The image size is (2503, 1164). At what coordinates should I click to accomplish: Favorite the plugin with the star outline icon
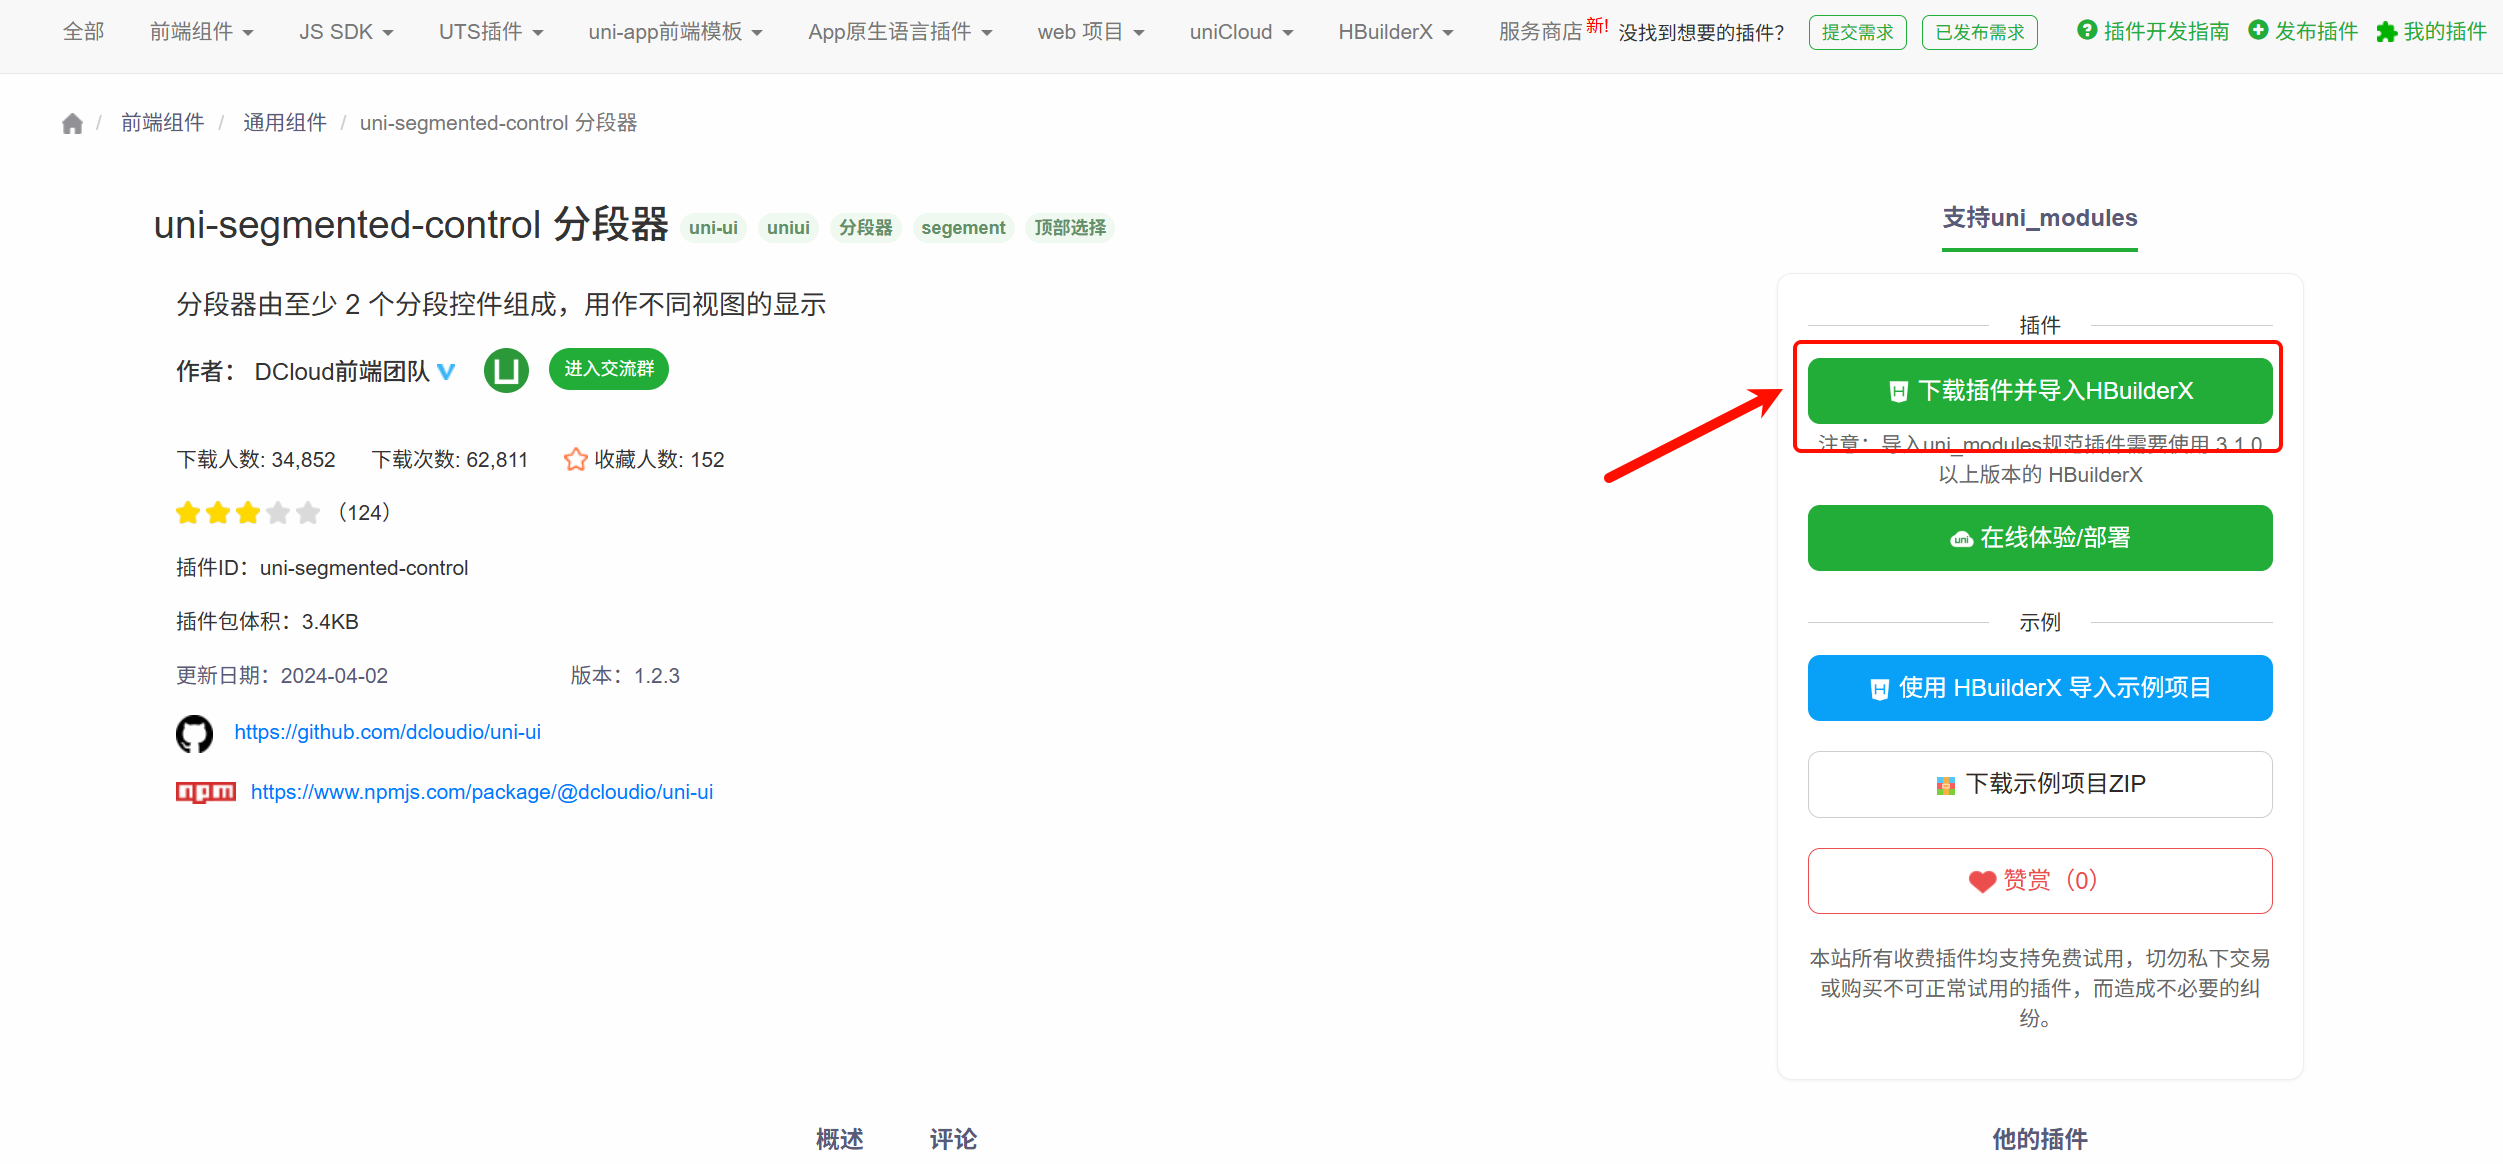coord(575,459)
